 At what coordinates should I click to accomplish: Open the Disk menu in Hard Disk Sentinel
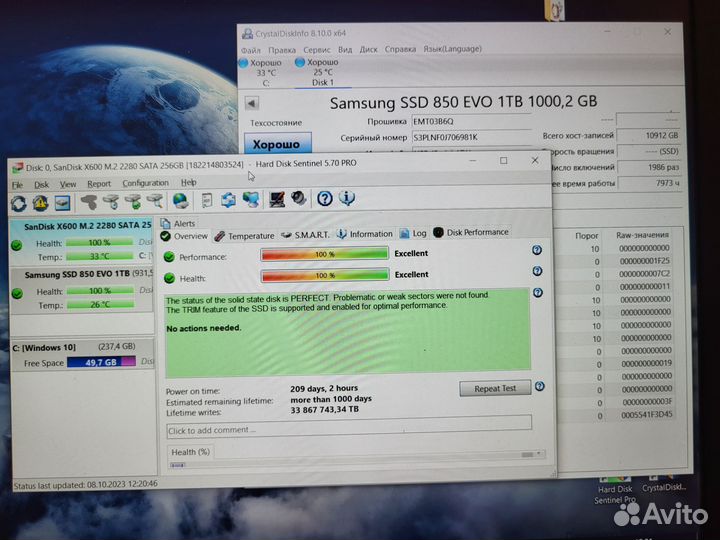(41, 185)
